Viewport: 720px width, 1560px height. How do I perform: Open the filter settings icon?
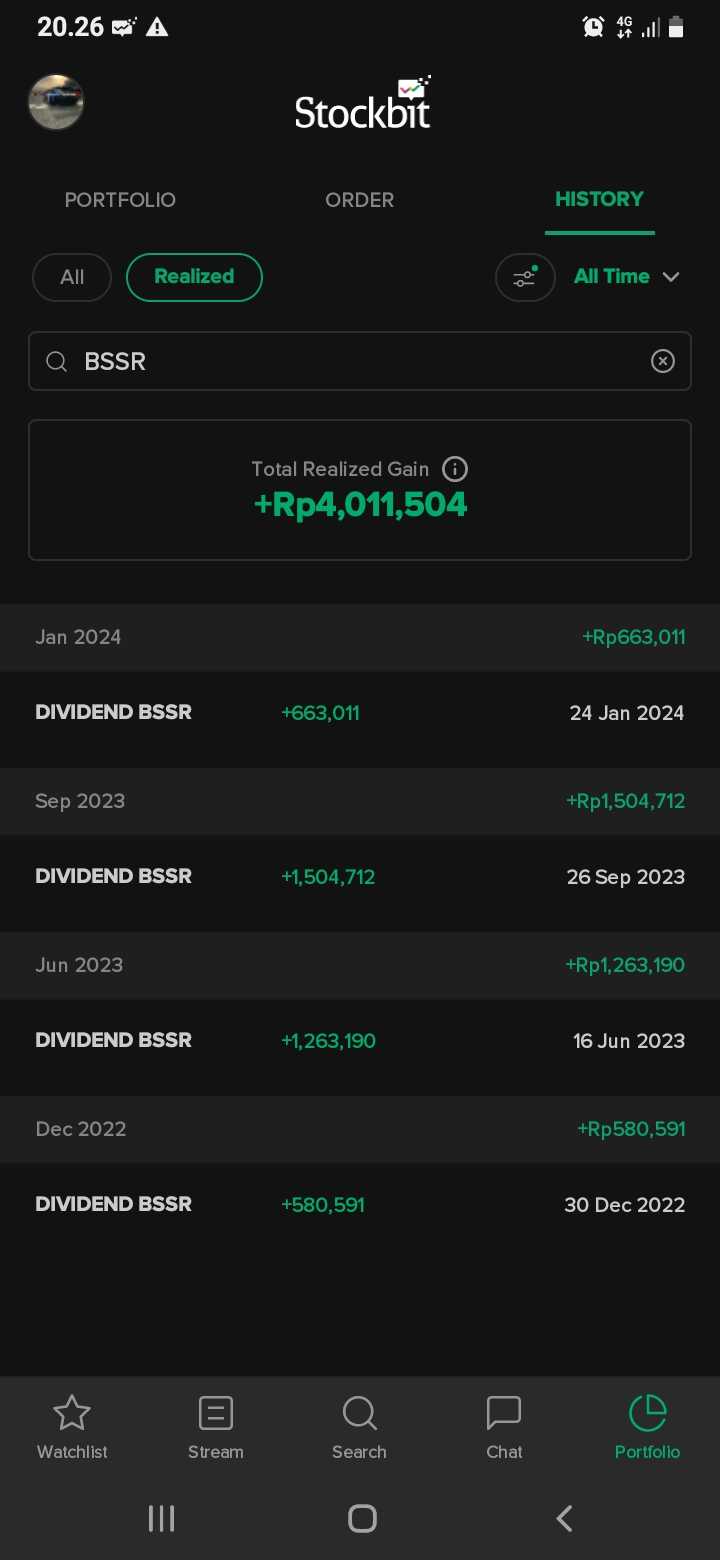[525, 277]
